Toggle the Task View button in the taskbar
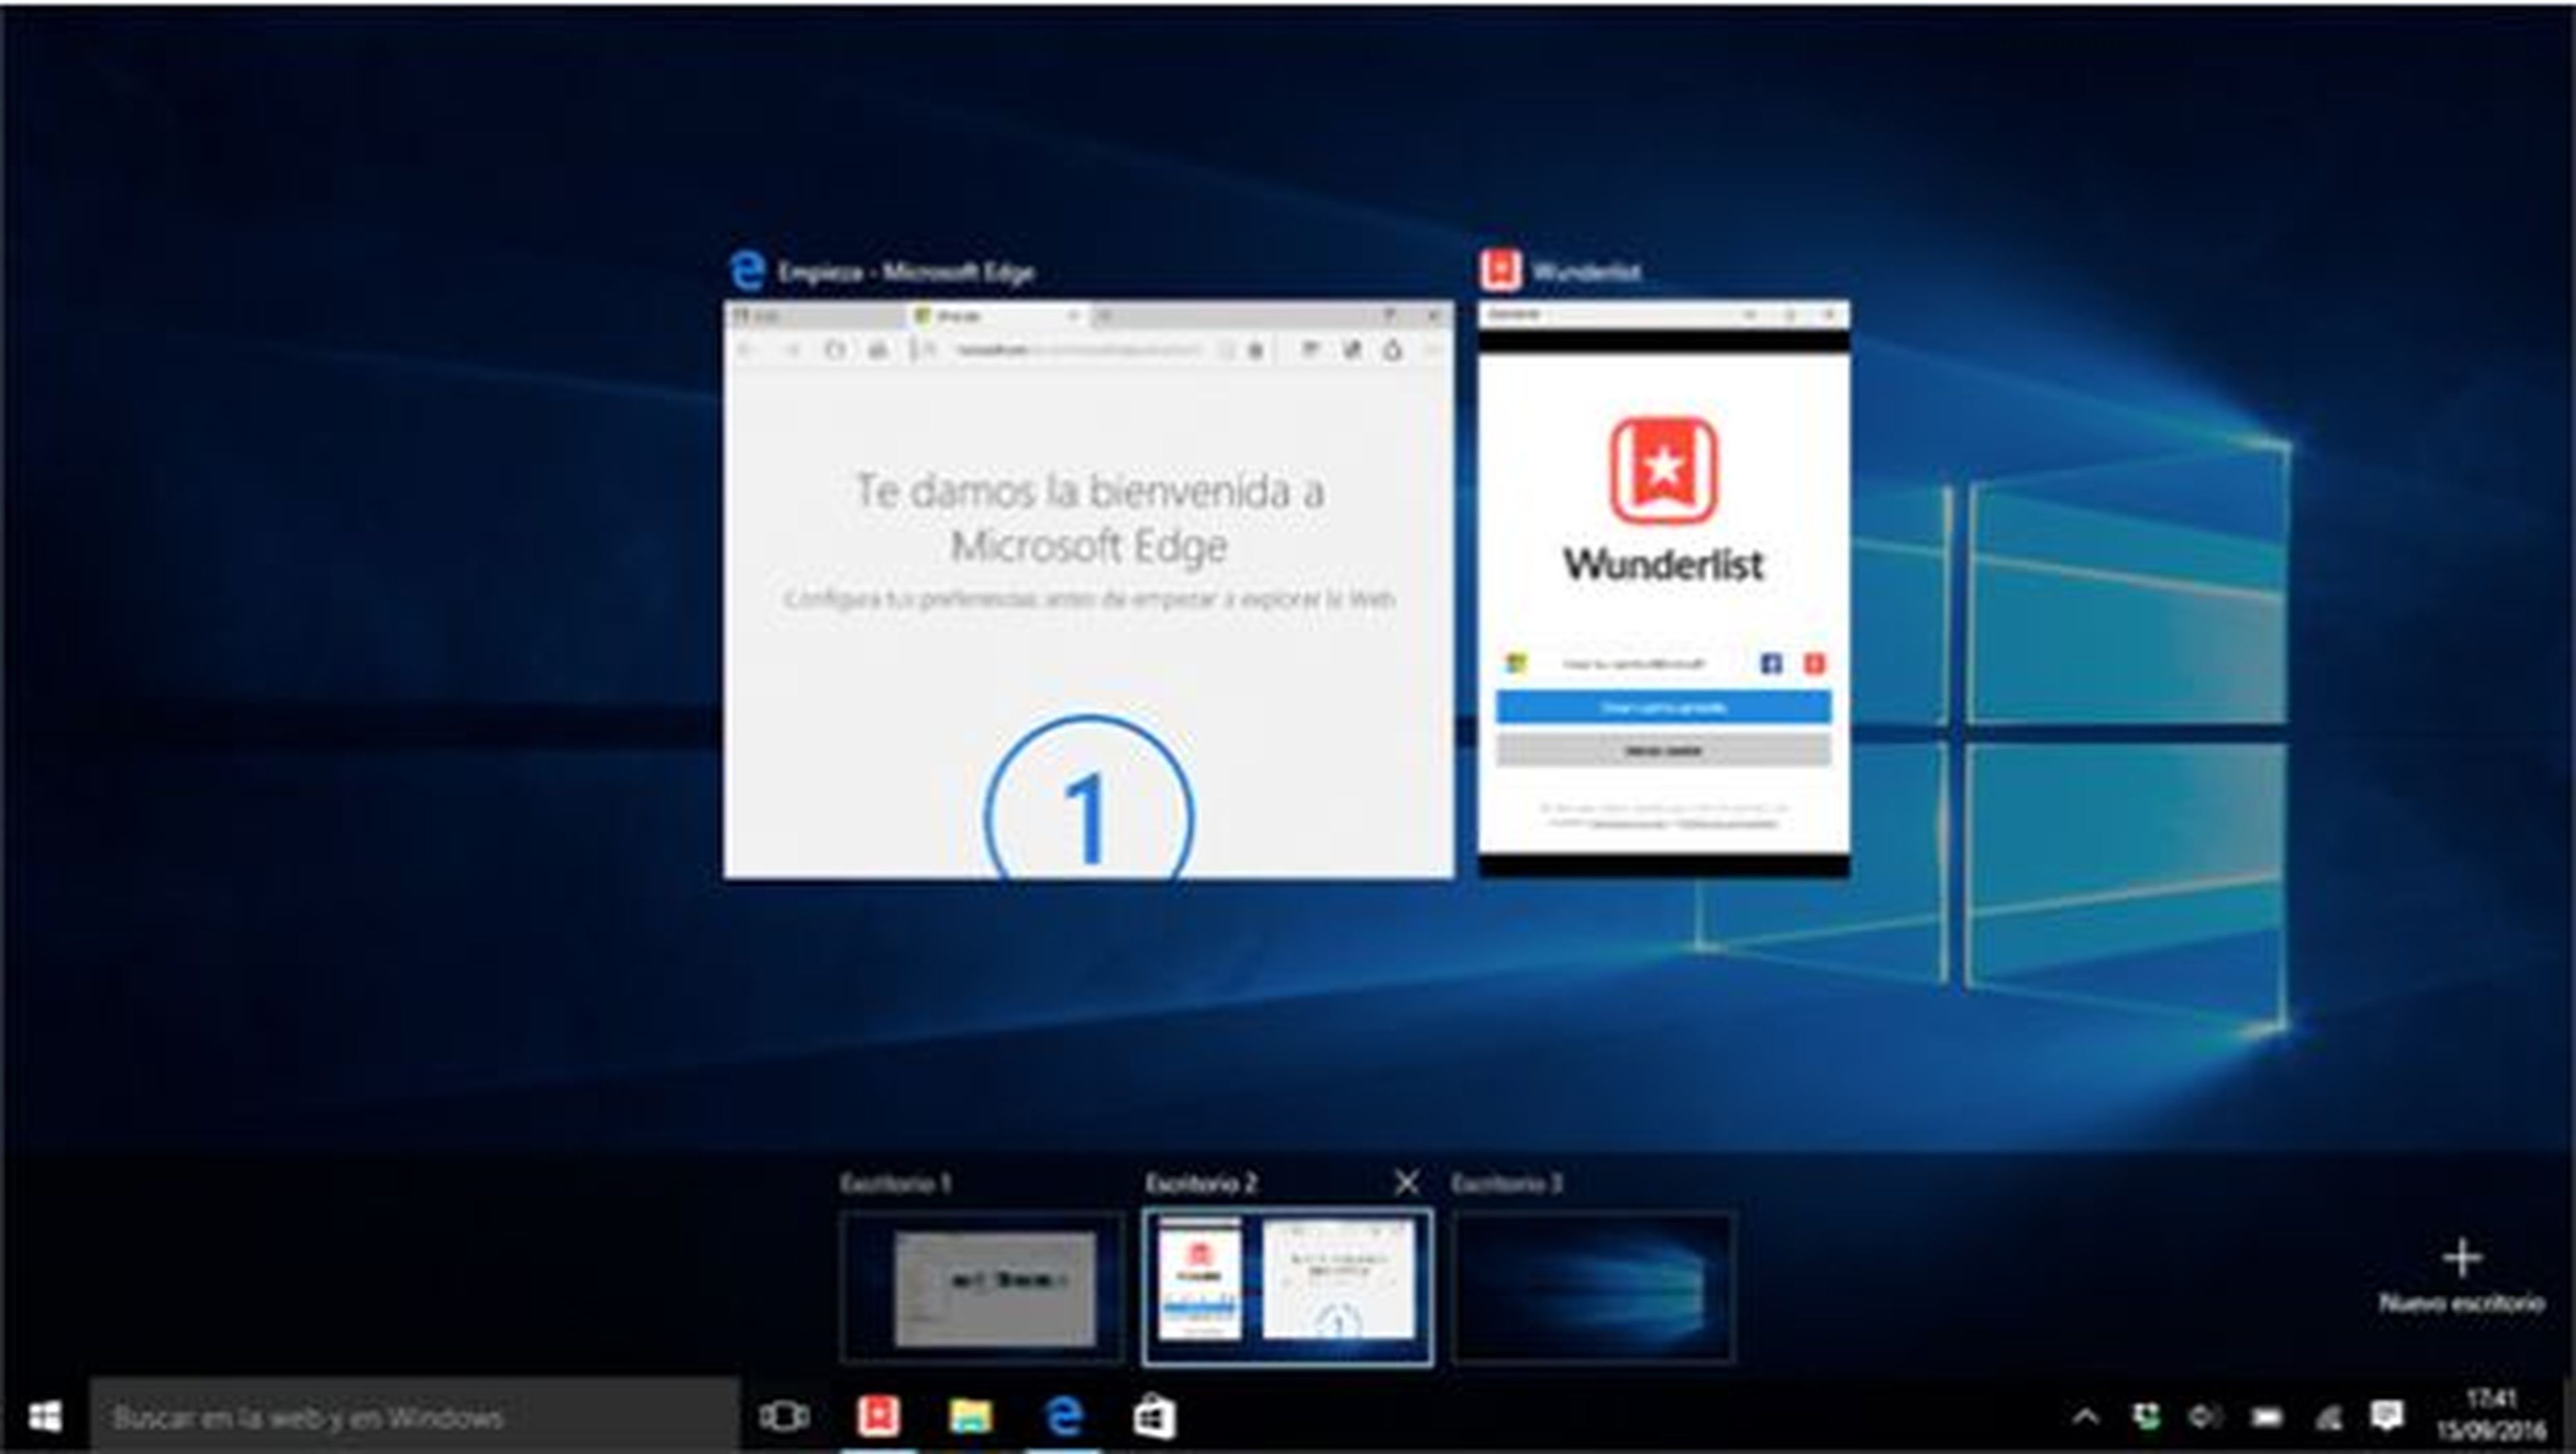Viewport: 2576px width, 1454px height. tap(784, 1416)
